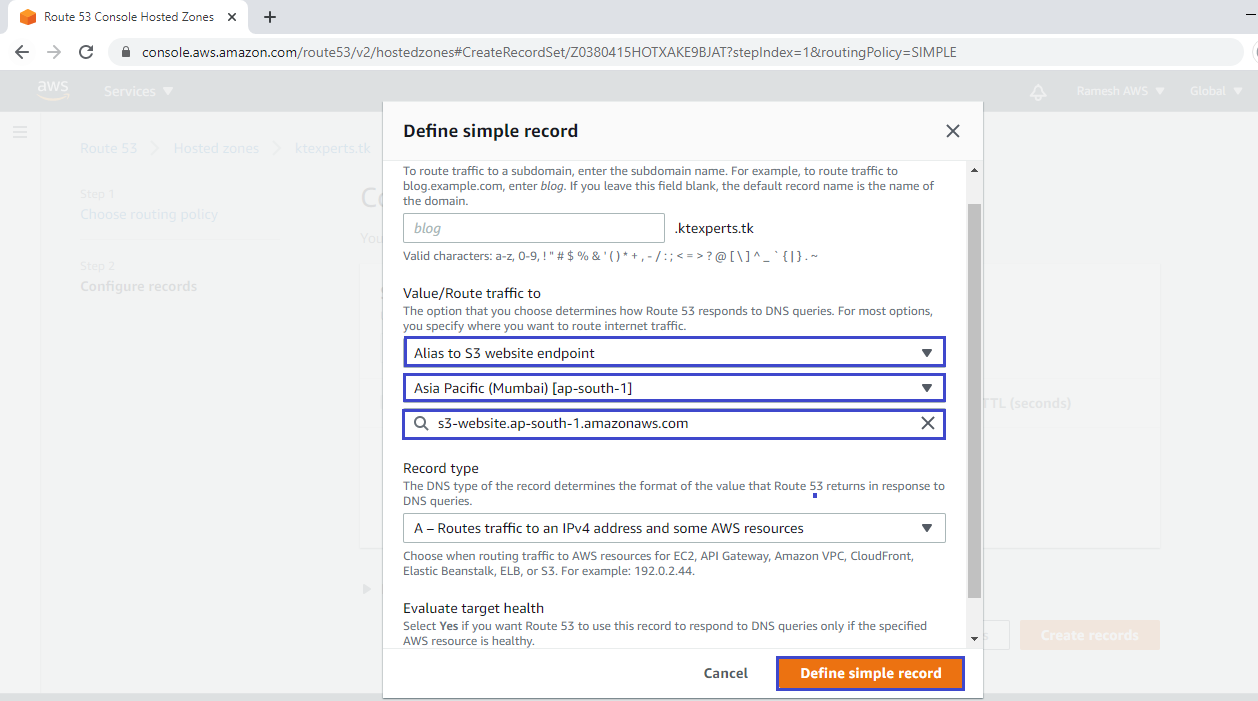The width and height of the screenshot is (1258, 701).
Task: Reload the Route 53 console page
Action: point(86,52)
